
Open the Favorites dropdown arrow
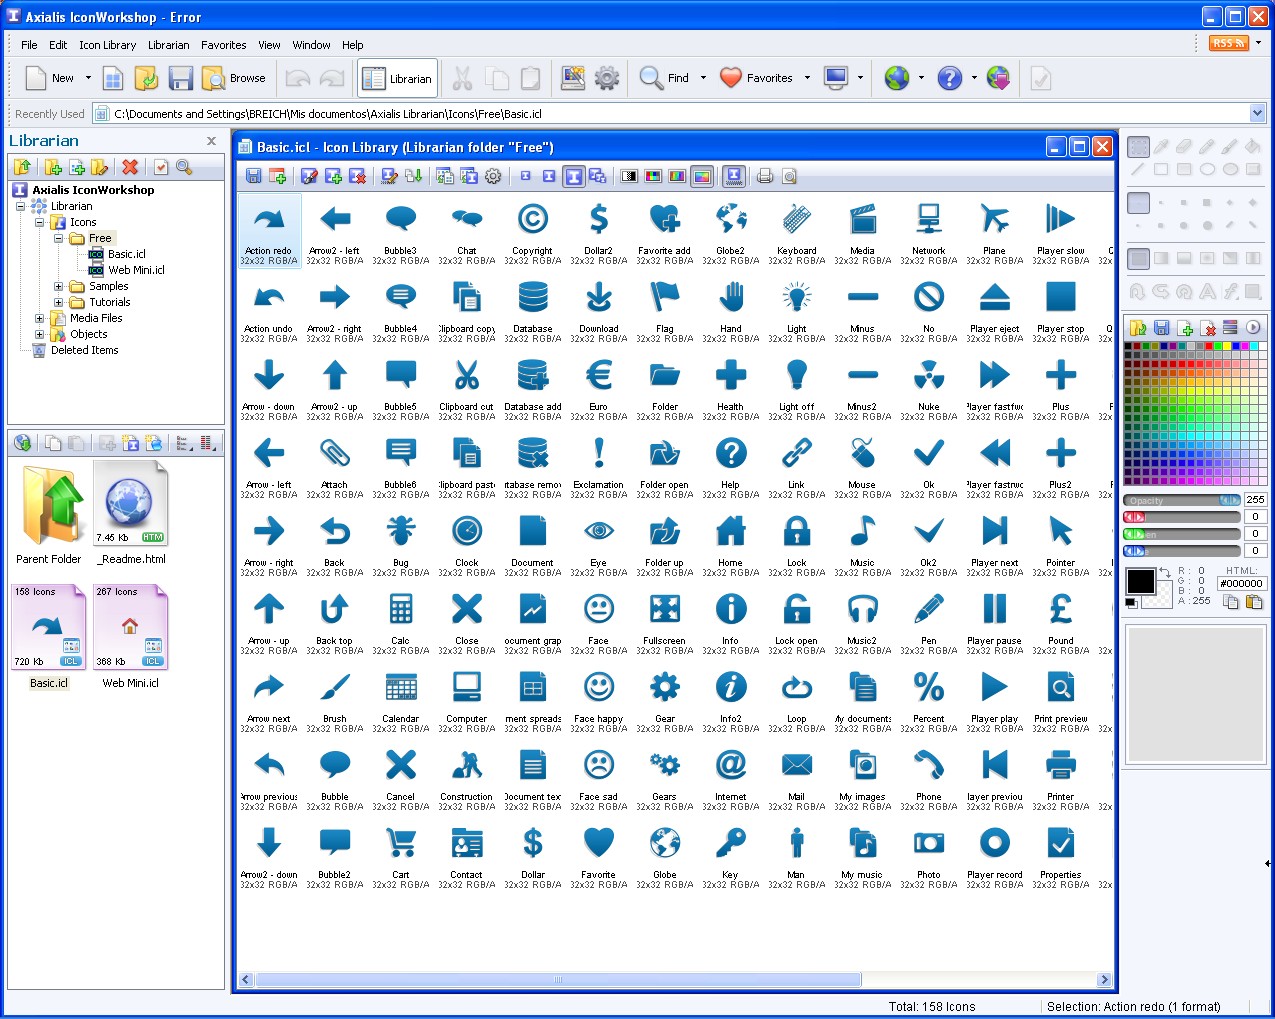point(807,78)
